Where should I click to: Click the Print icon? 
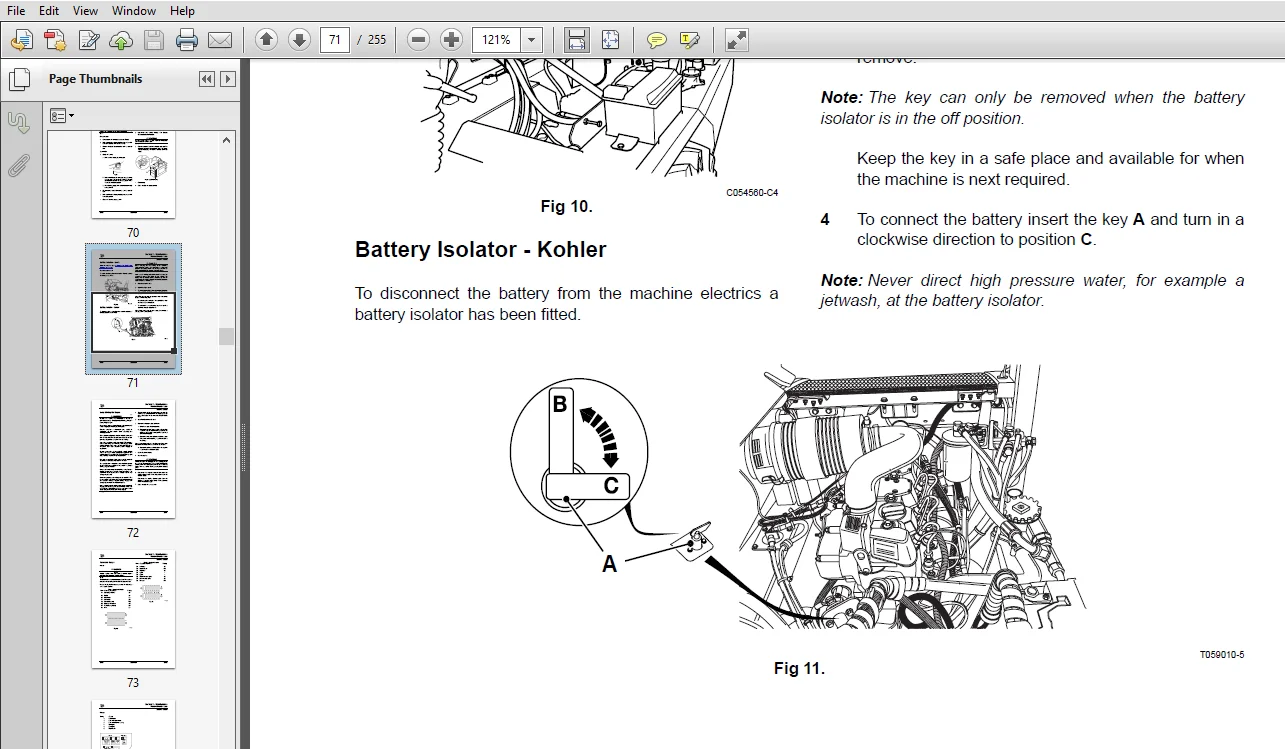pyautogui.click(x=187, y=40)
